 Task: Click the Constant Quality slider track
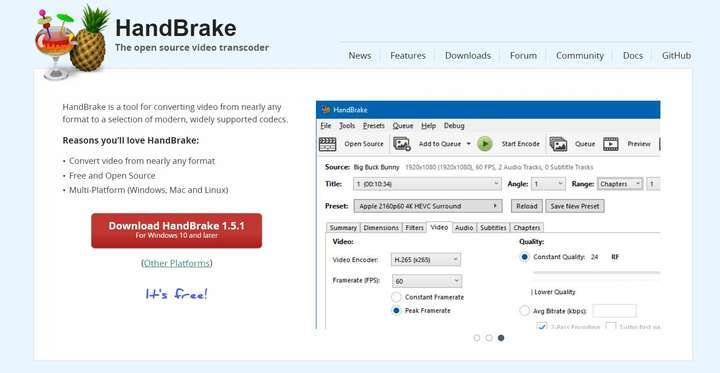tap(596, 272)
